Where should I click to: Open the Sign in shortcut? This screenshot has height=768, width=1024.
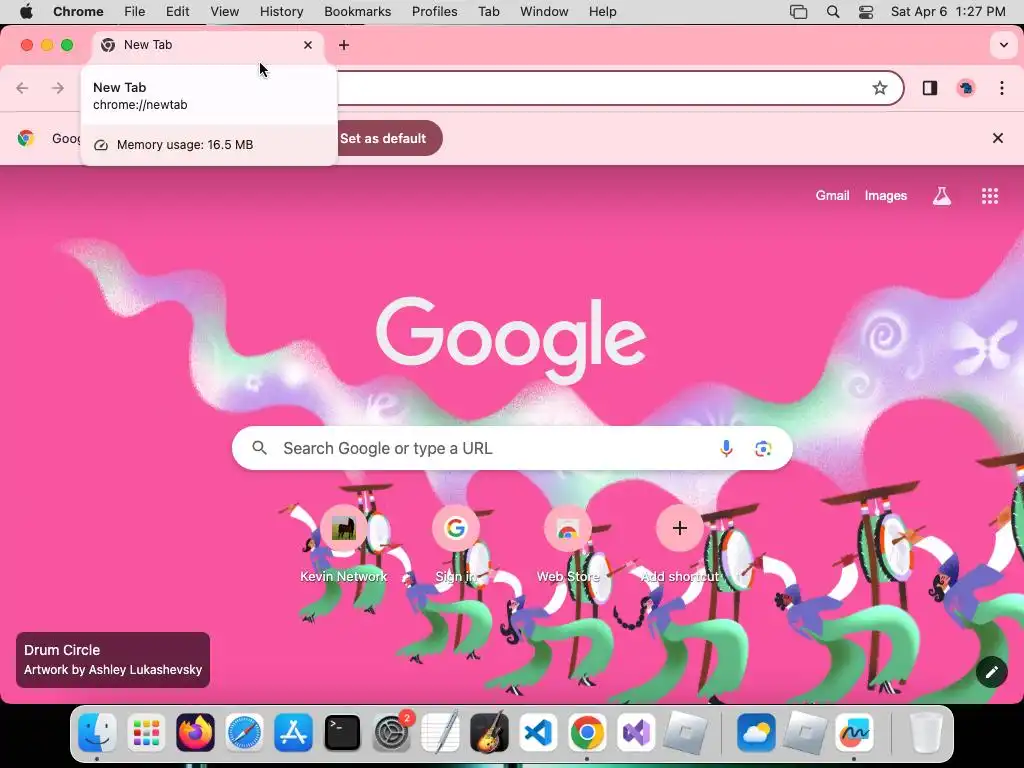tap(456, 543)
